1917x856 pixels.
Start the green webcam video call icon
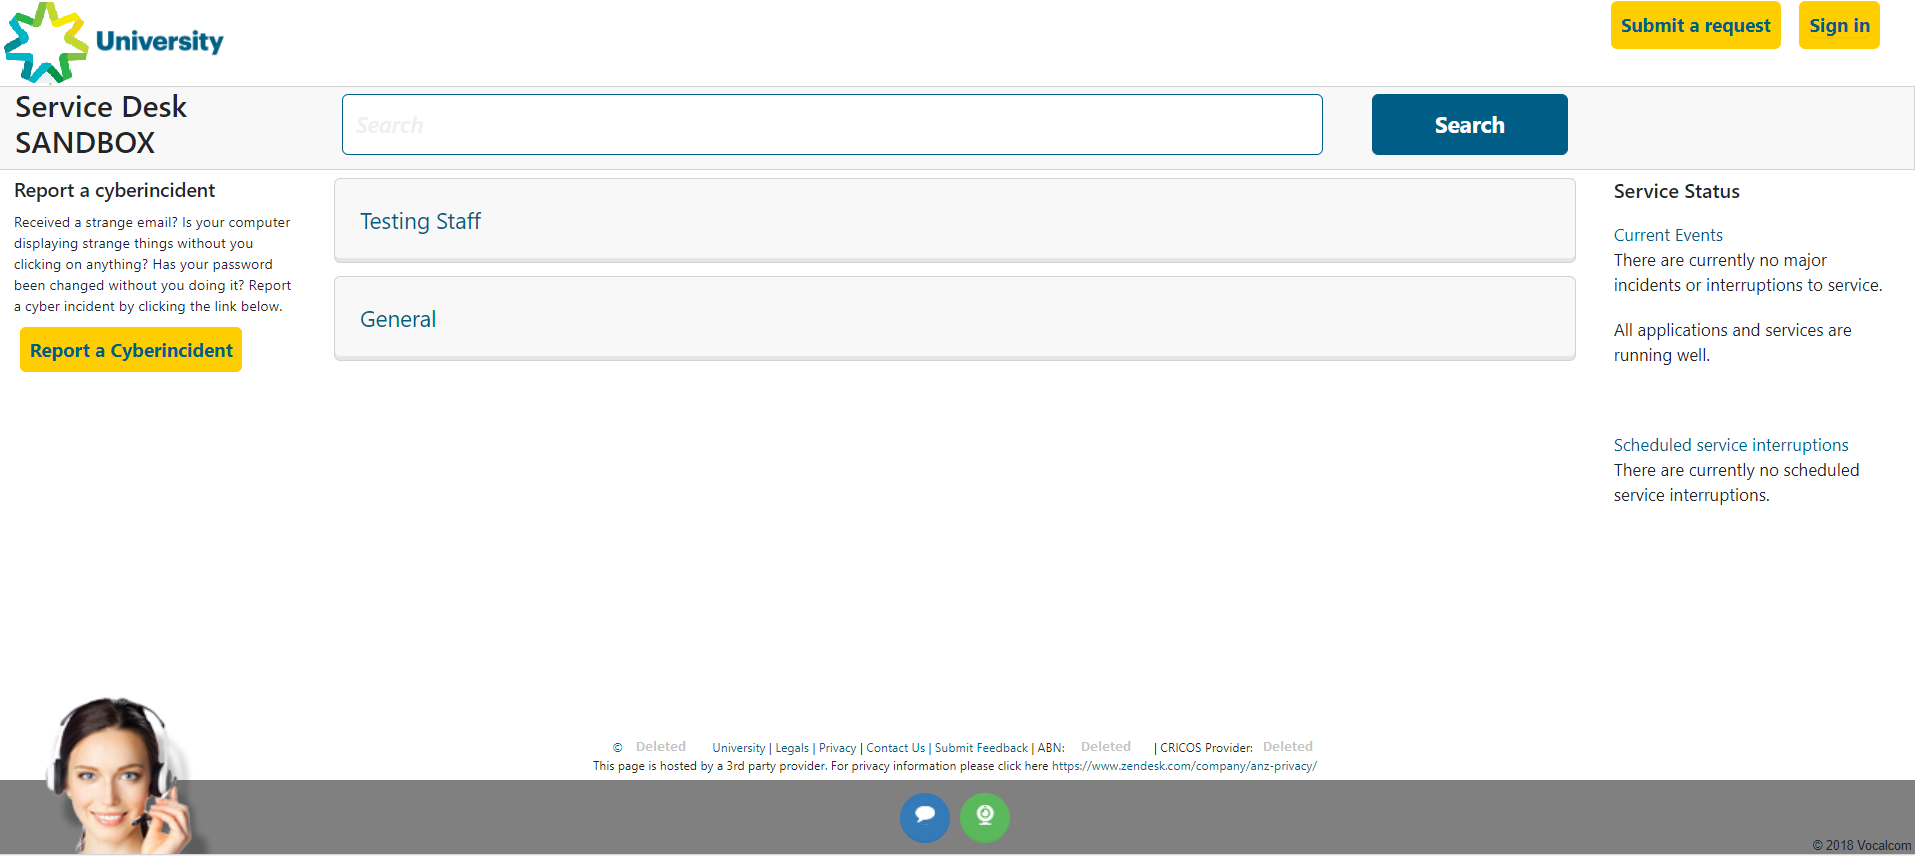[985, 817]
